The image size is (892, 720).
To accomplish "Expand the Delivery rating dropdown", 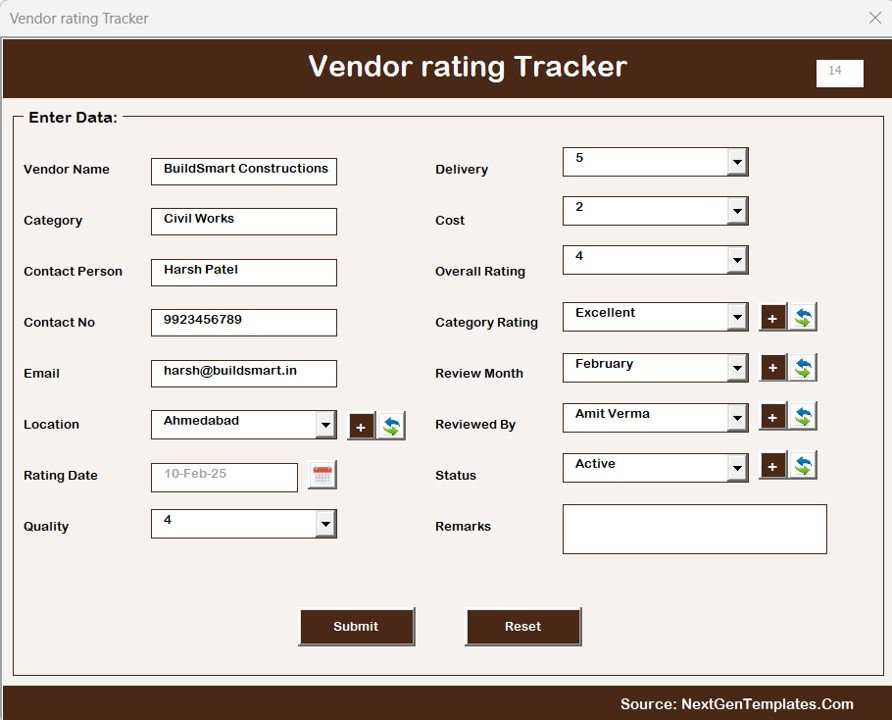I will point(737,162).
